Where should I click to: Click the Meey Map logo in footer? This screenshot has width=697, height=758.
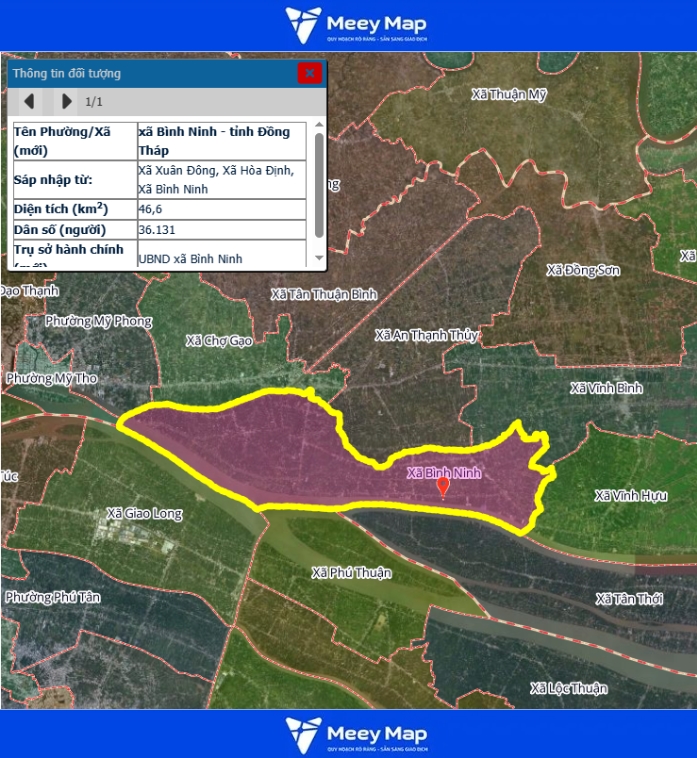[x=357, y=734]
